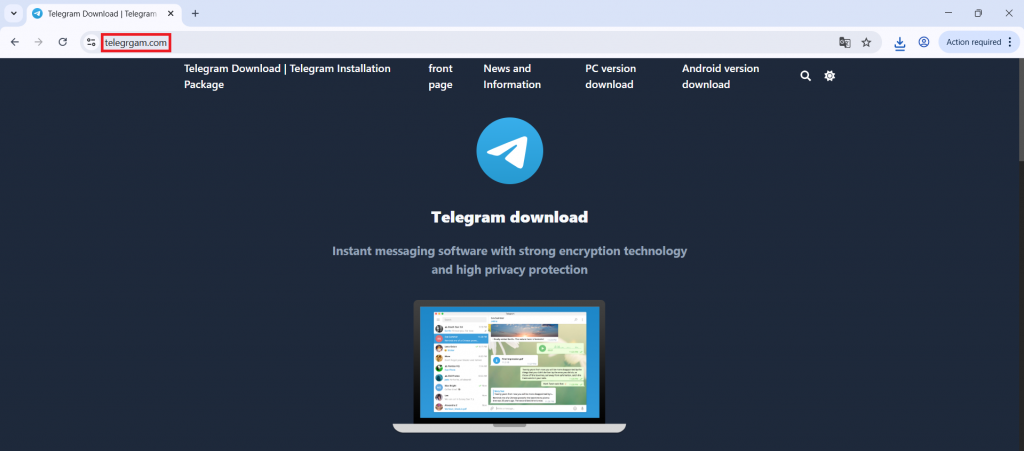The height and width of the screenshot is (451, 1024).
Task: Open News and Information menu item
Action: (x=512, y=76)
